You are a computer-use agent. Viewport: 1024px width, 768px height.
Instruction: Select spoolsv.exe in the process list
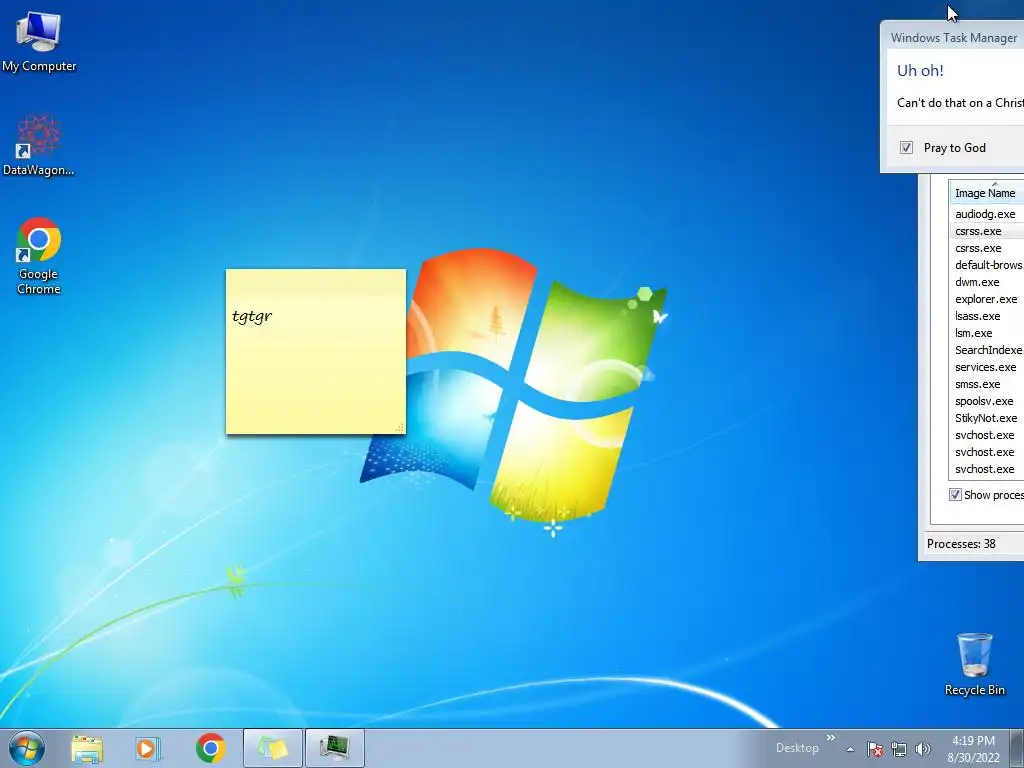point(986,401)
